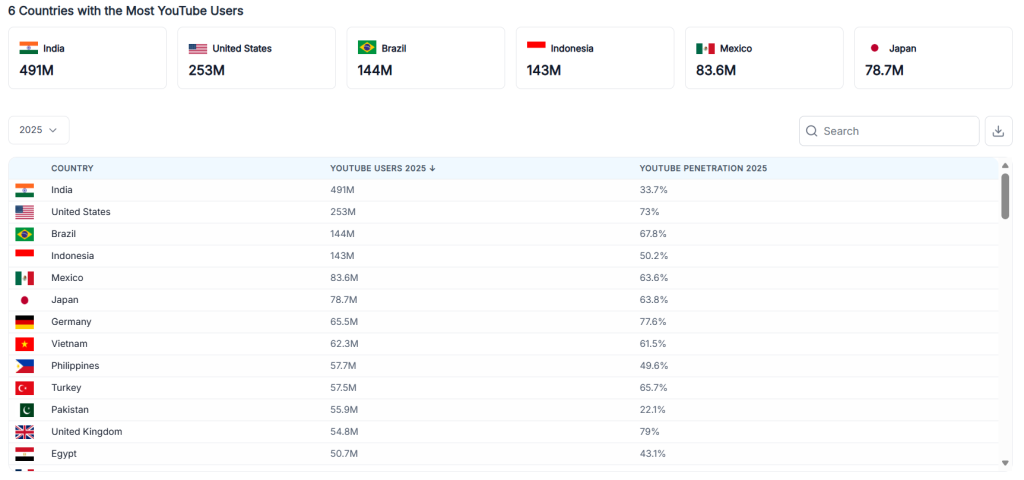
Task: Select United Kingdom in the table
Action: [87, 432]
